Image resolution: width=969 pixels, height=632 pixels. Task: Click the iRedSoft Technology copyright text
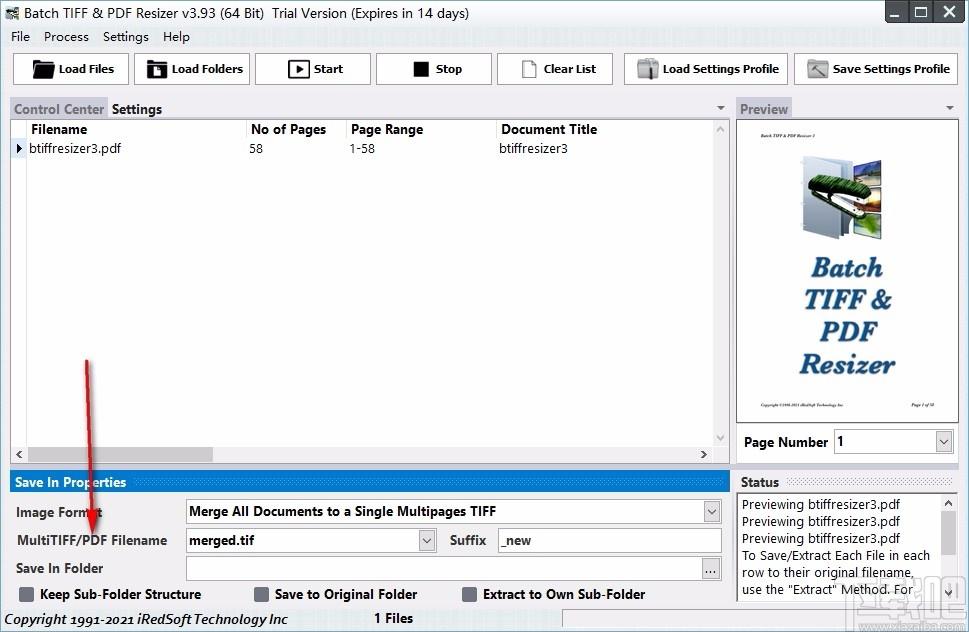[146, 619]
